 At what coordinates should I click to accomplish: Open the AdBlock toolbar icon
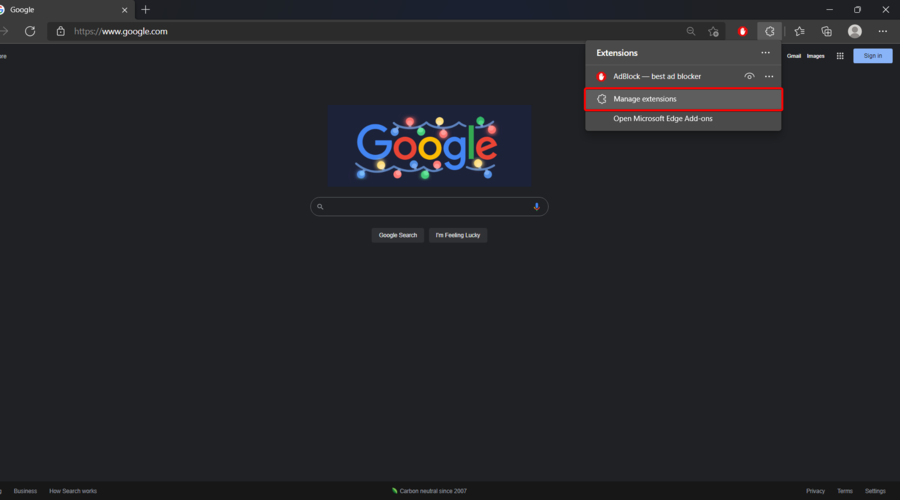click(x=742, y=32)
